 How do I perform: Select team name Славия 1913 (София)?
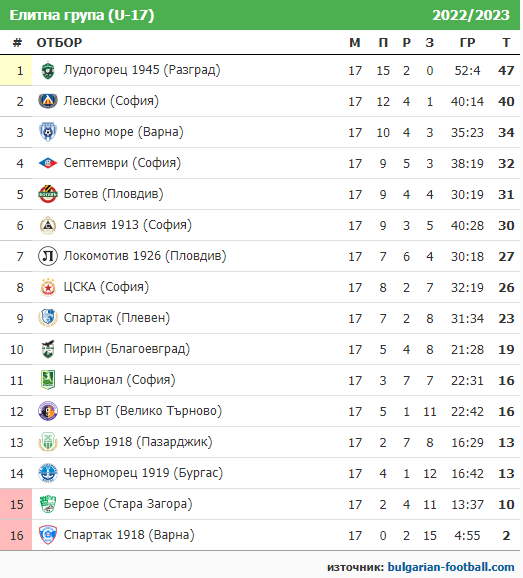(128, 225)
